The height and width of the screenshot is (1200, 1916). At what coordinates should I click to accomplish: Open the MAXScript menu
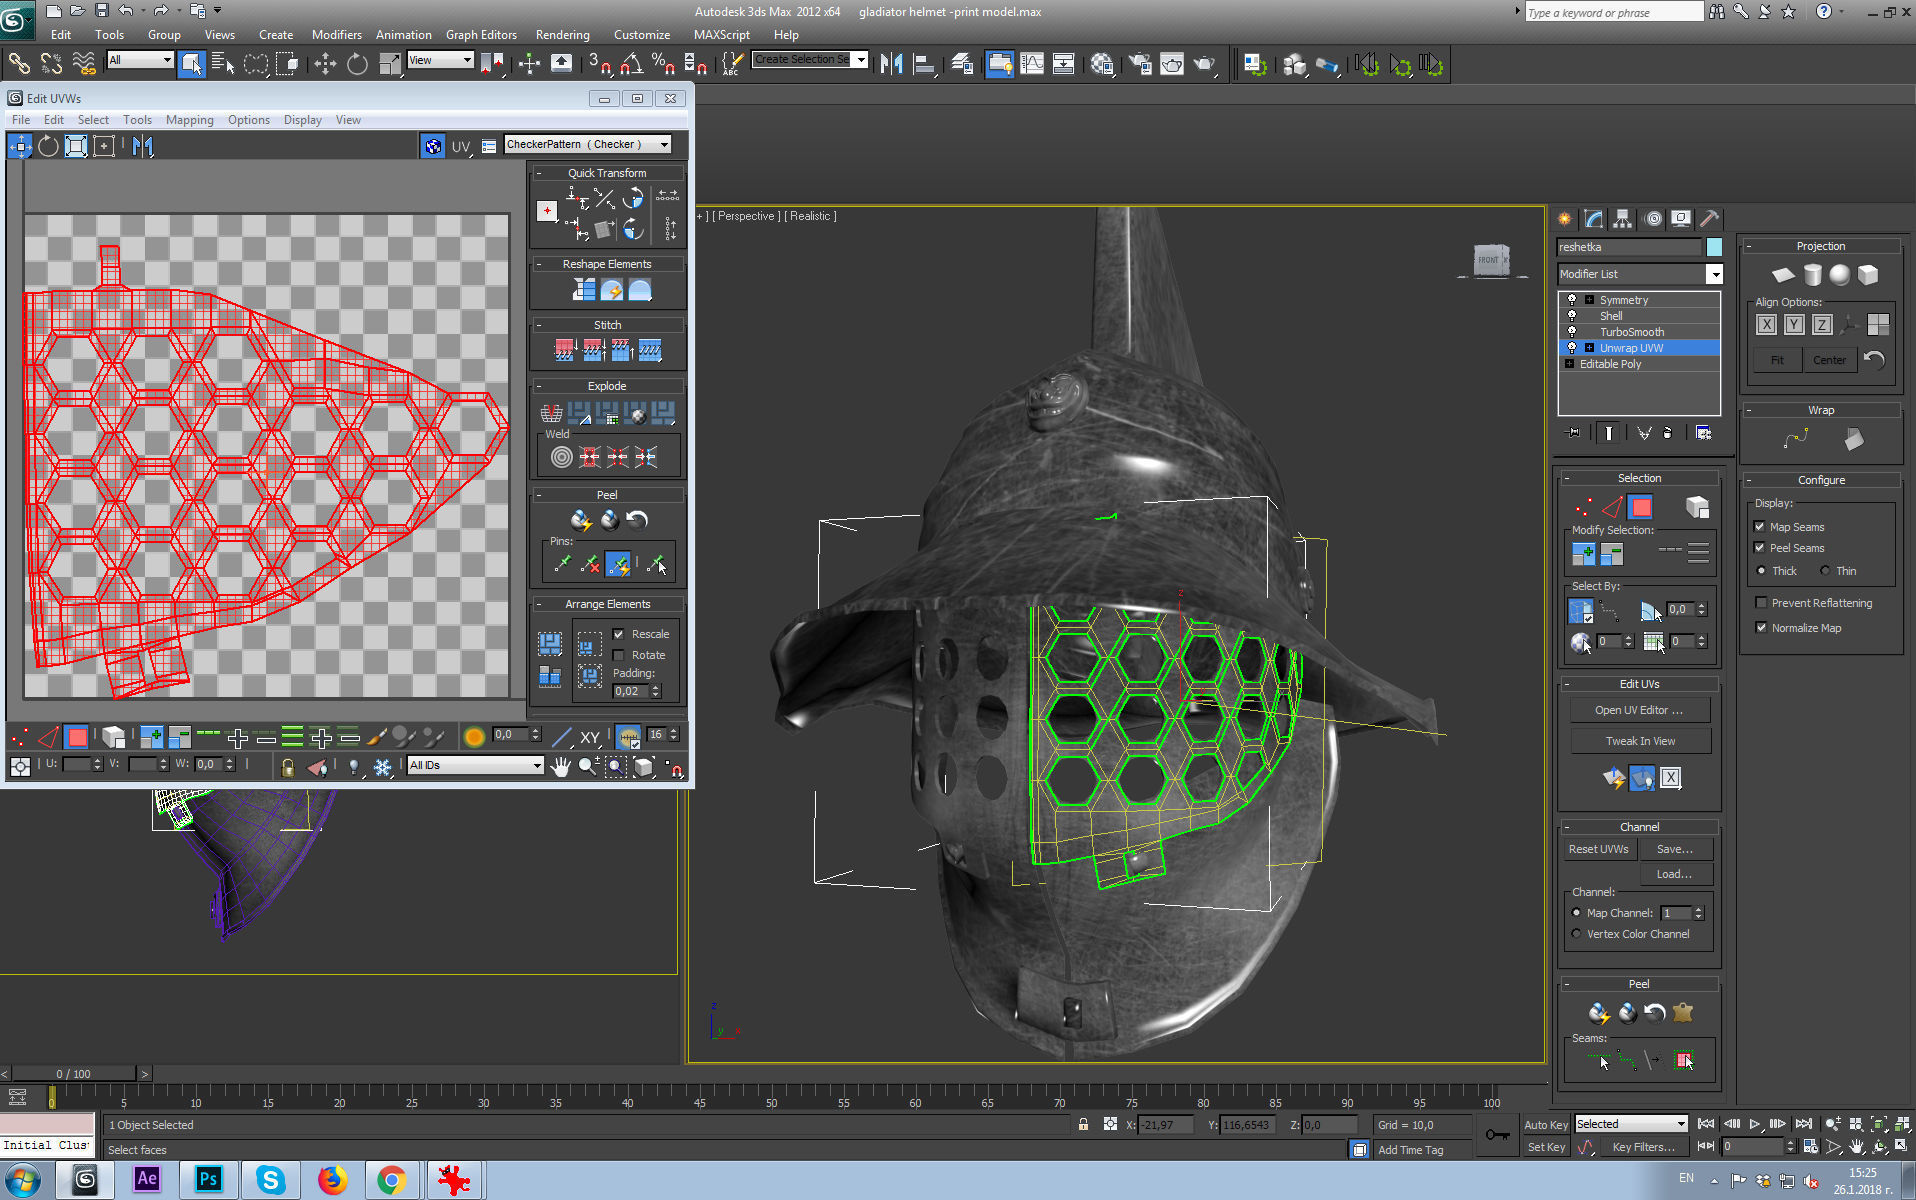pyautogui.click(x=721, y=34)
